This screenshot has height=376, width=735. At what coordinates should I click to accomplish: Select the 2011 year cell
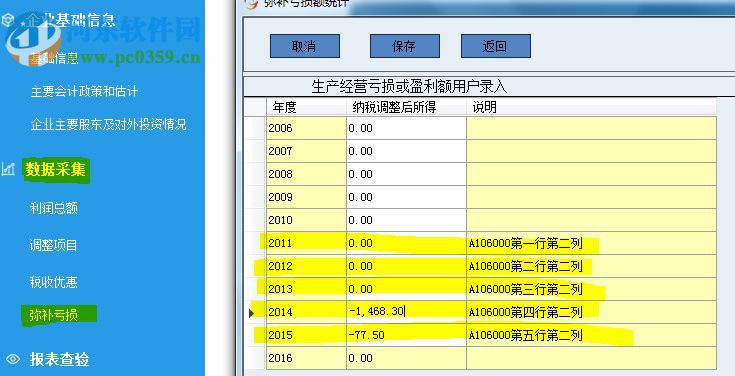307,243
